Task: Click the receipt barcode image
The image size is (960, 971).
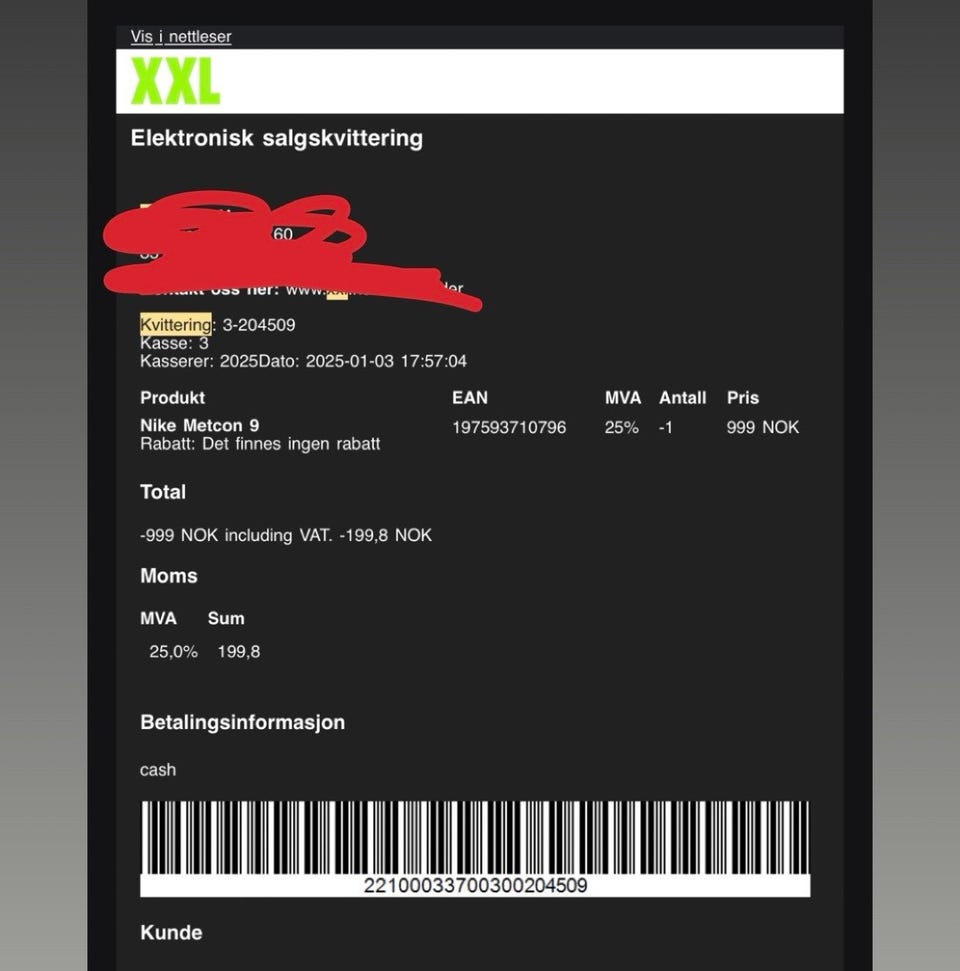Action: [475, 848]
